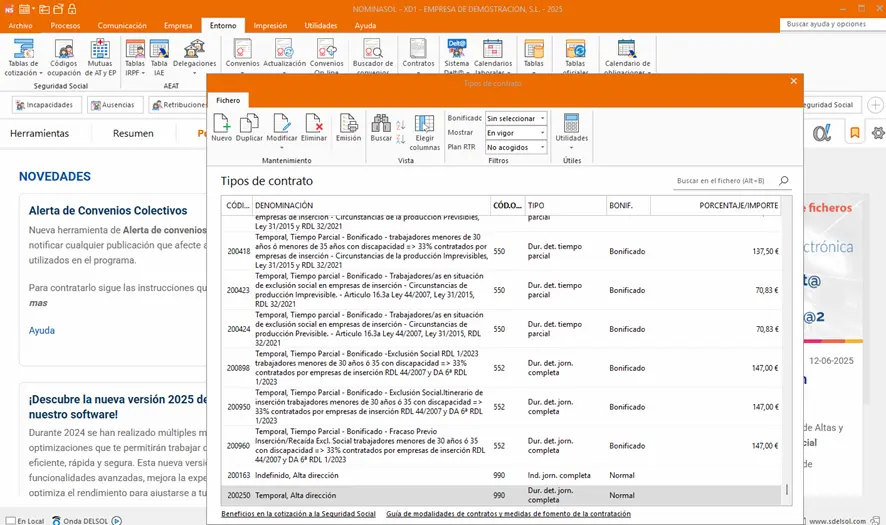Open the Procesos ribbon tab
Viewport: 886px width, 525px height.
point(65,25)
